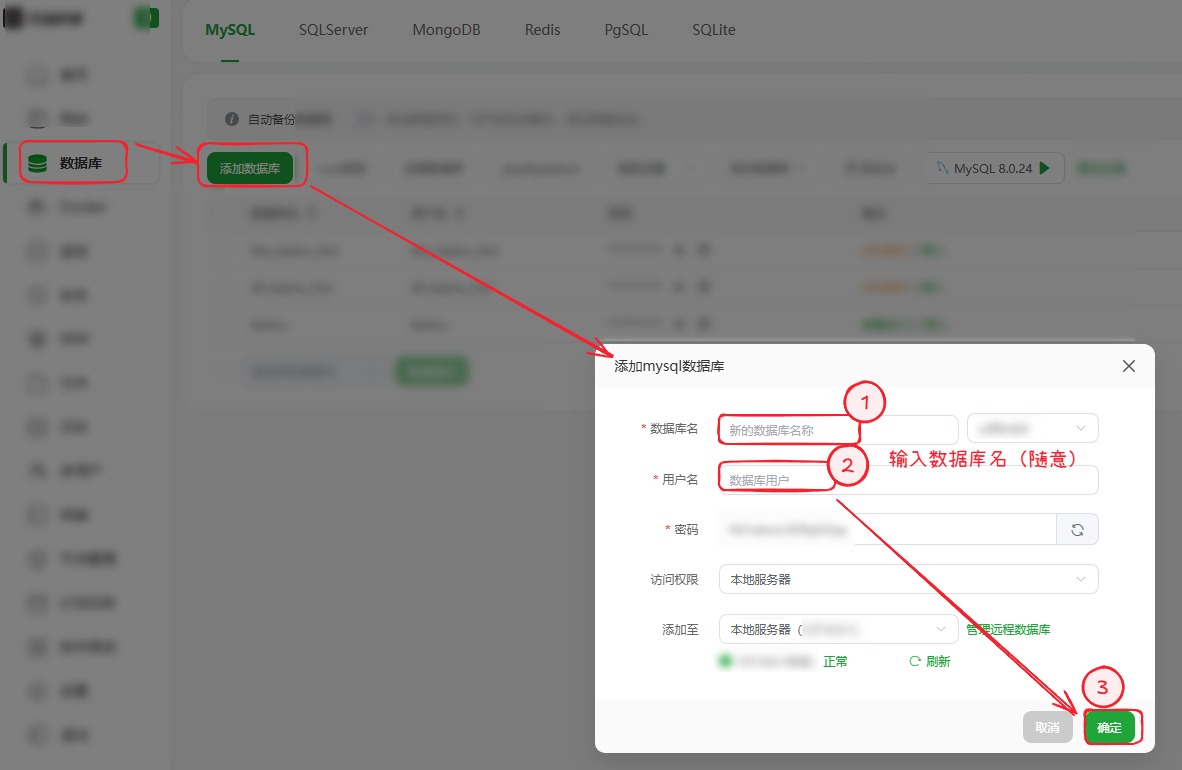Close the add MySQL database dialog

click(x=1128, y=366)
